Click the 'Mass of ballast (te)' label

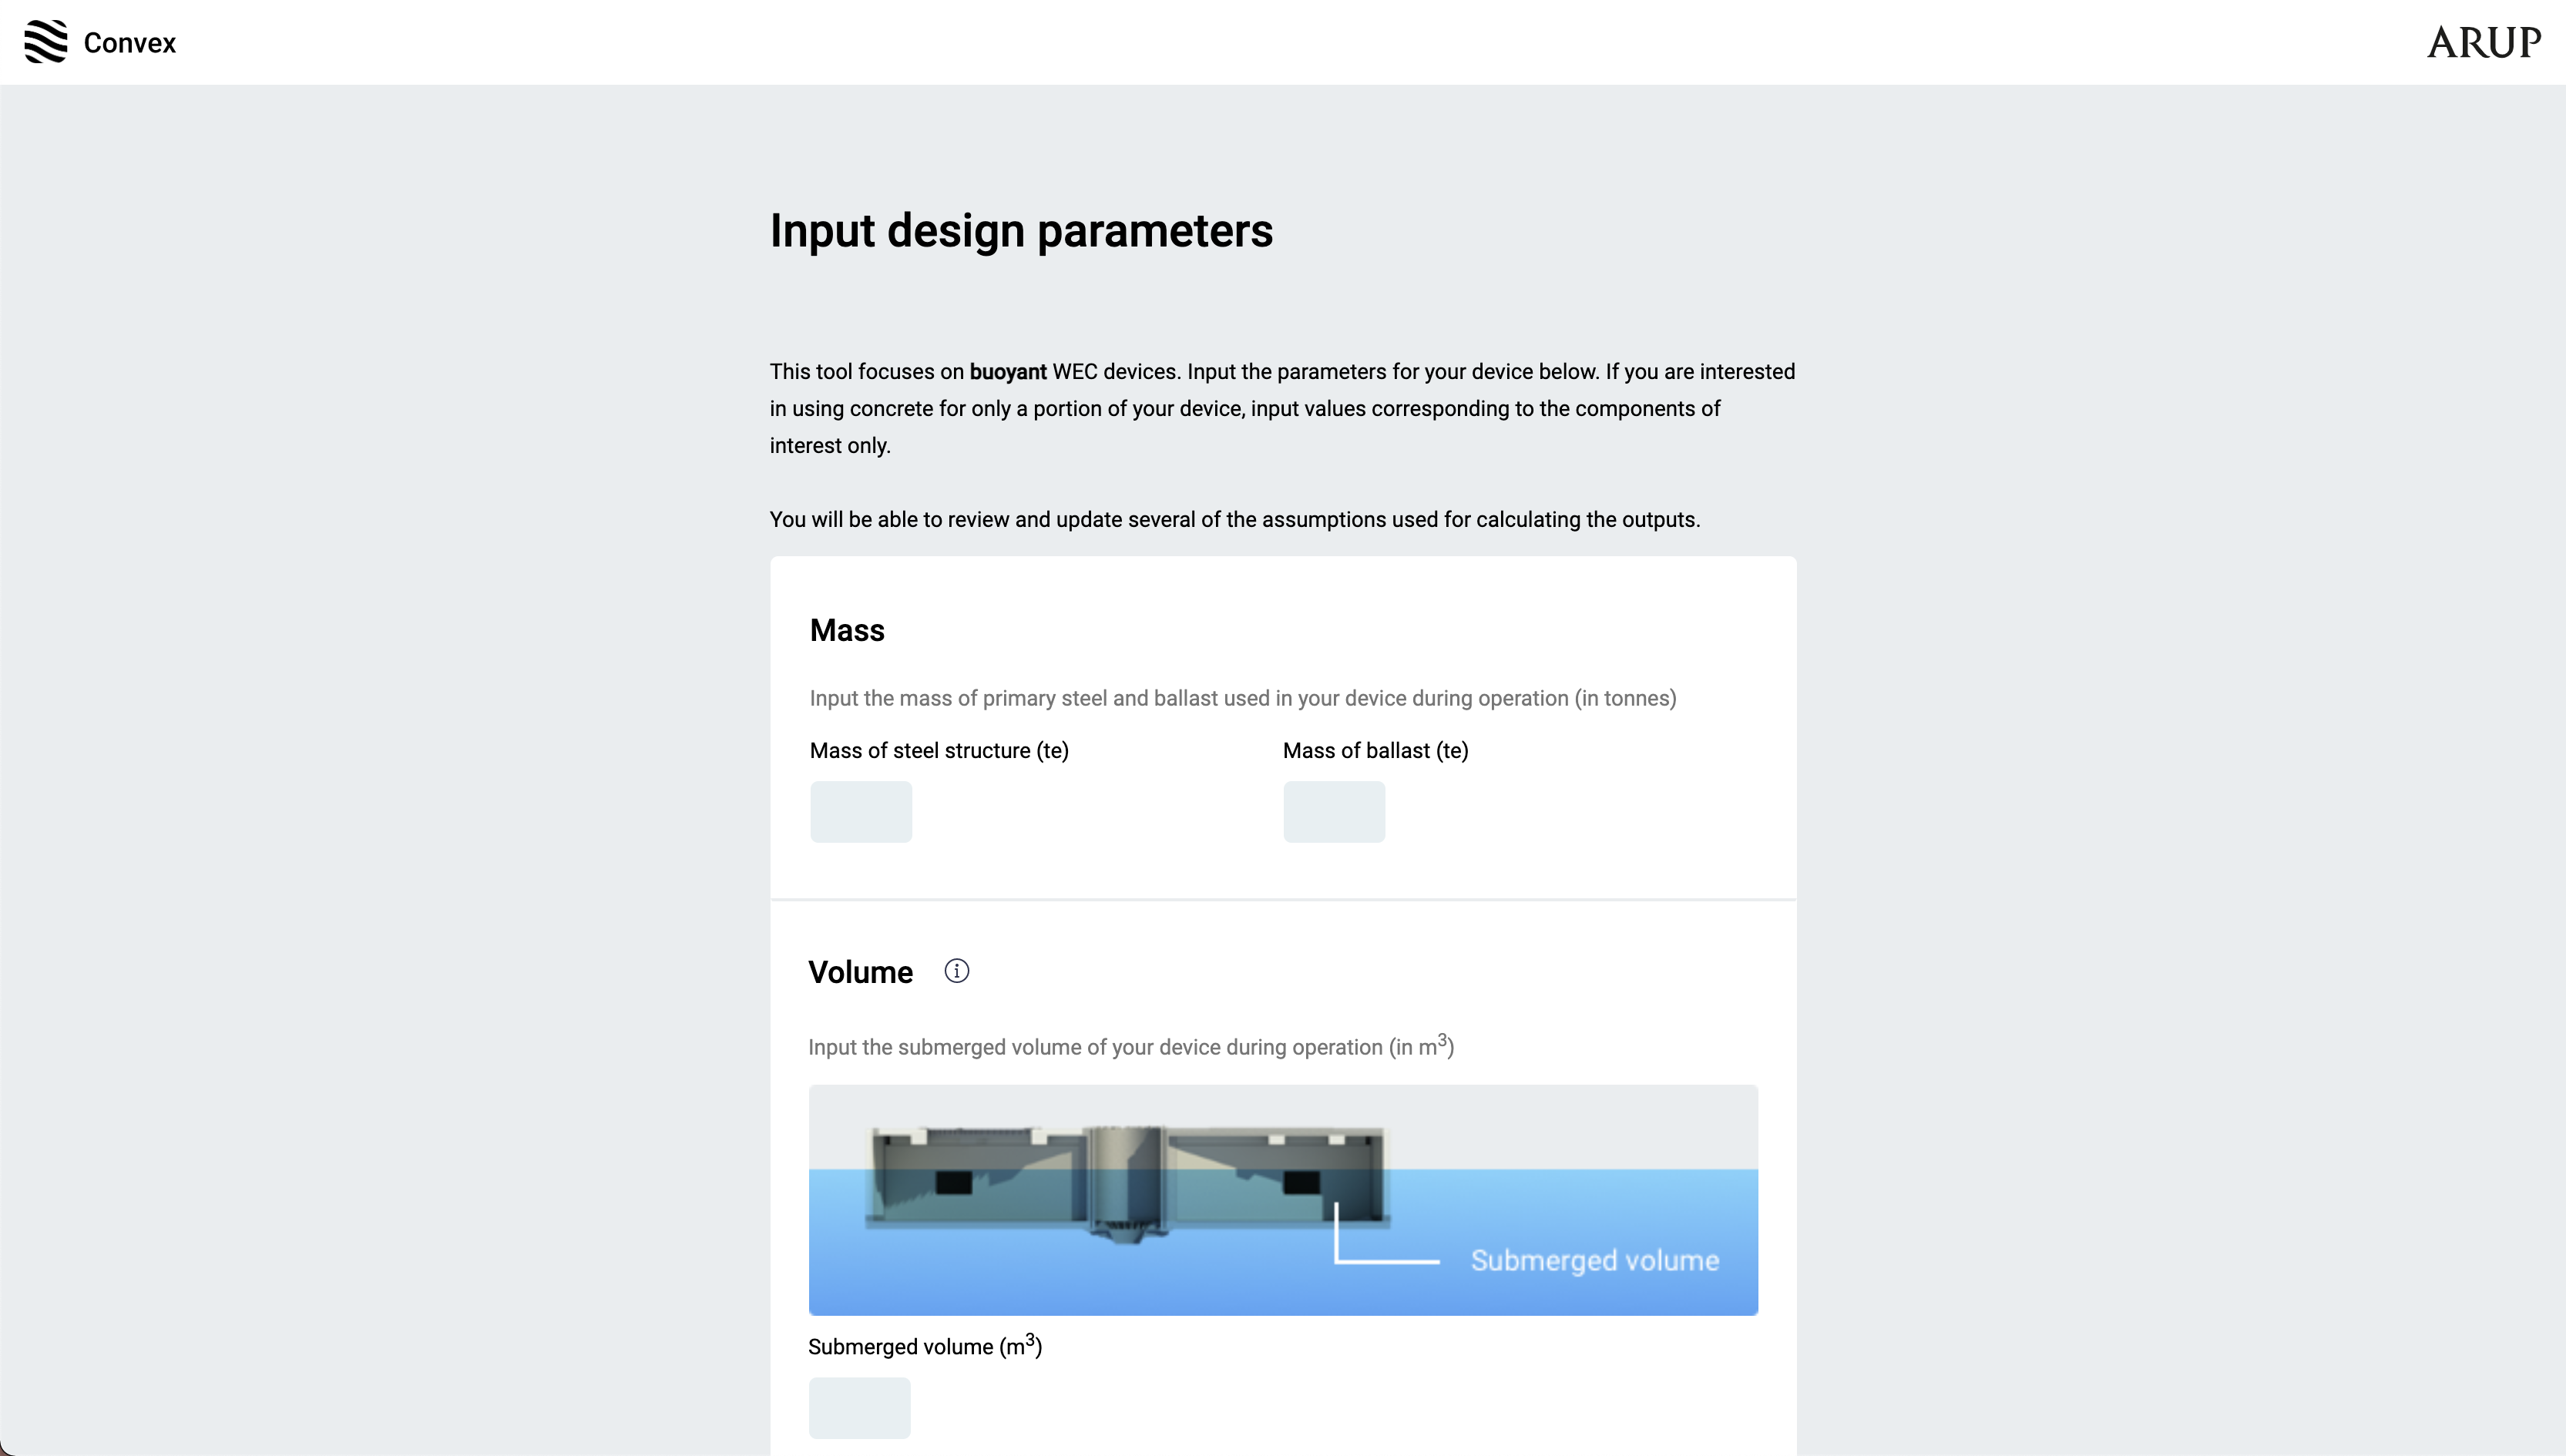coord(1375,751)
